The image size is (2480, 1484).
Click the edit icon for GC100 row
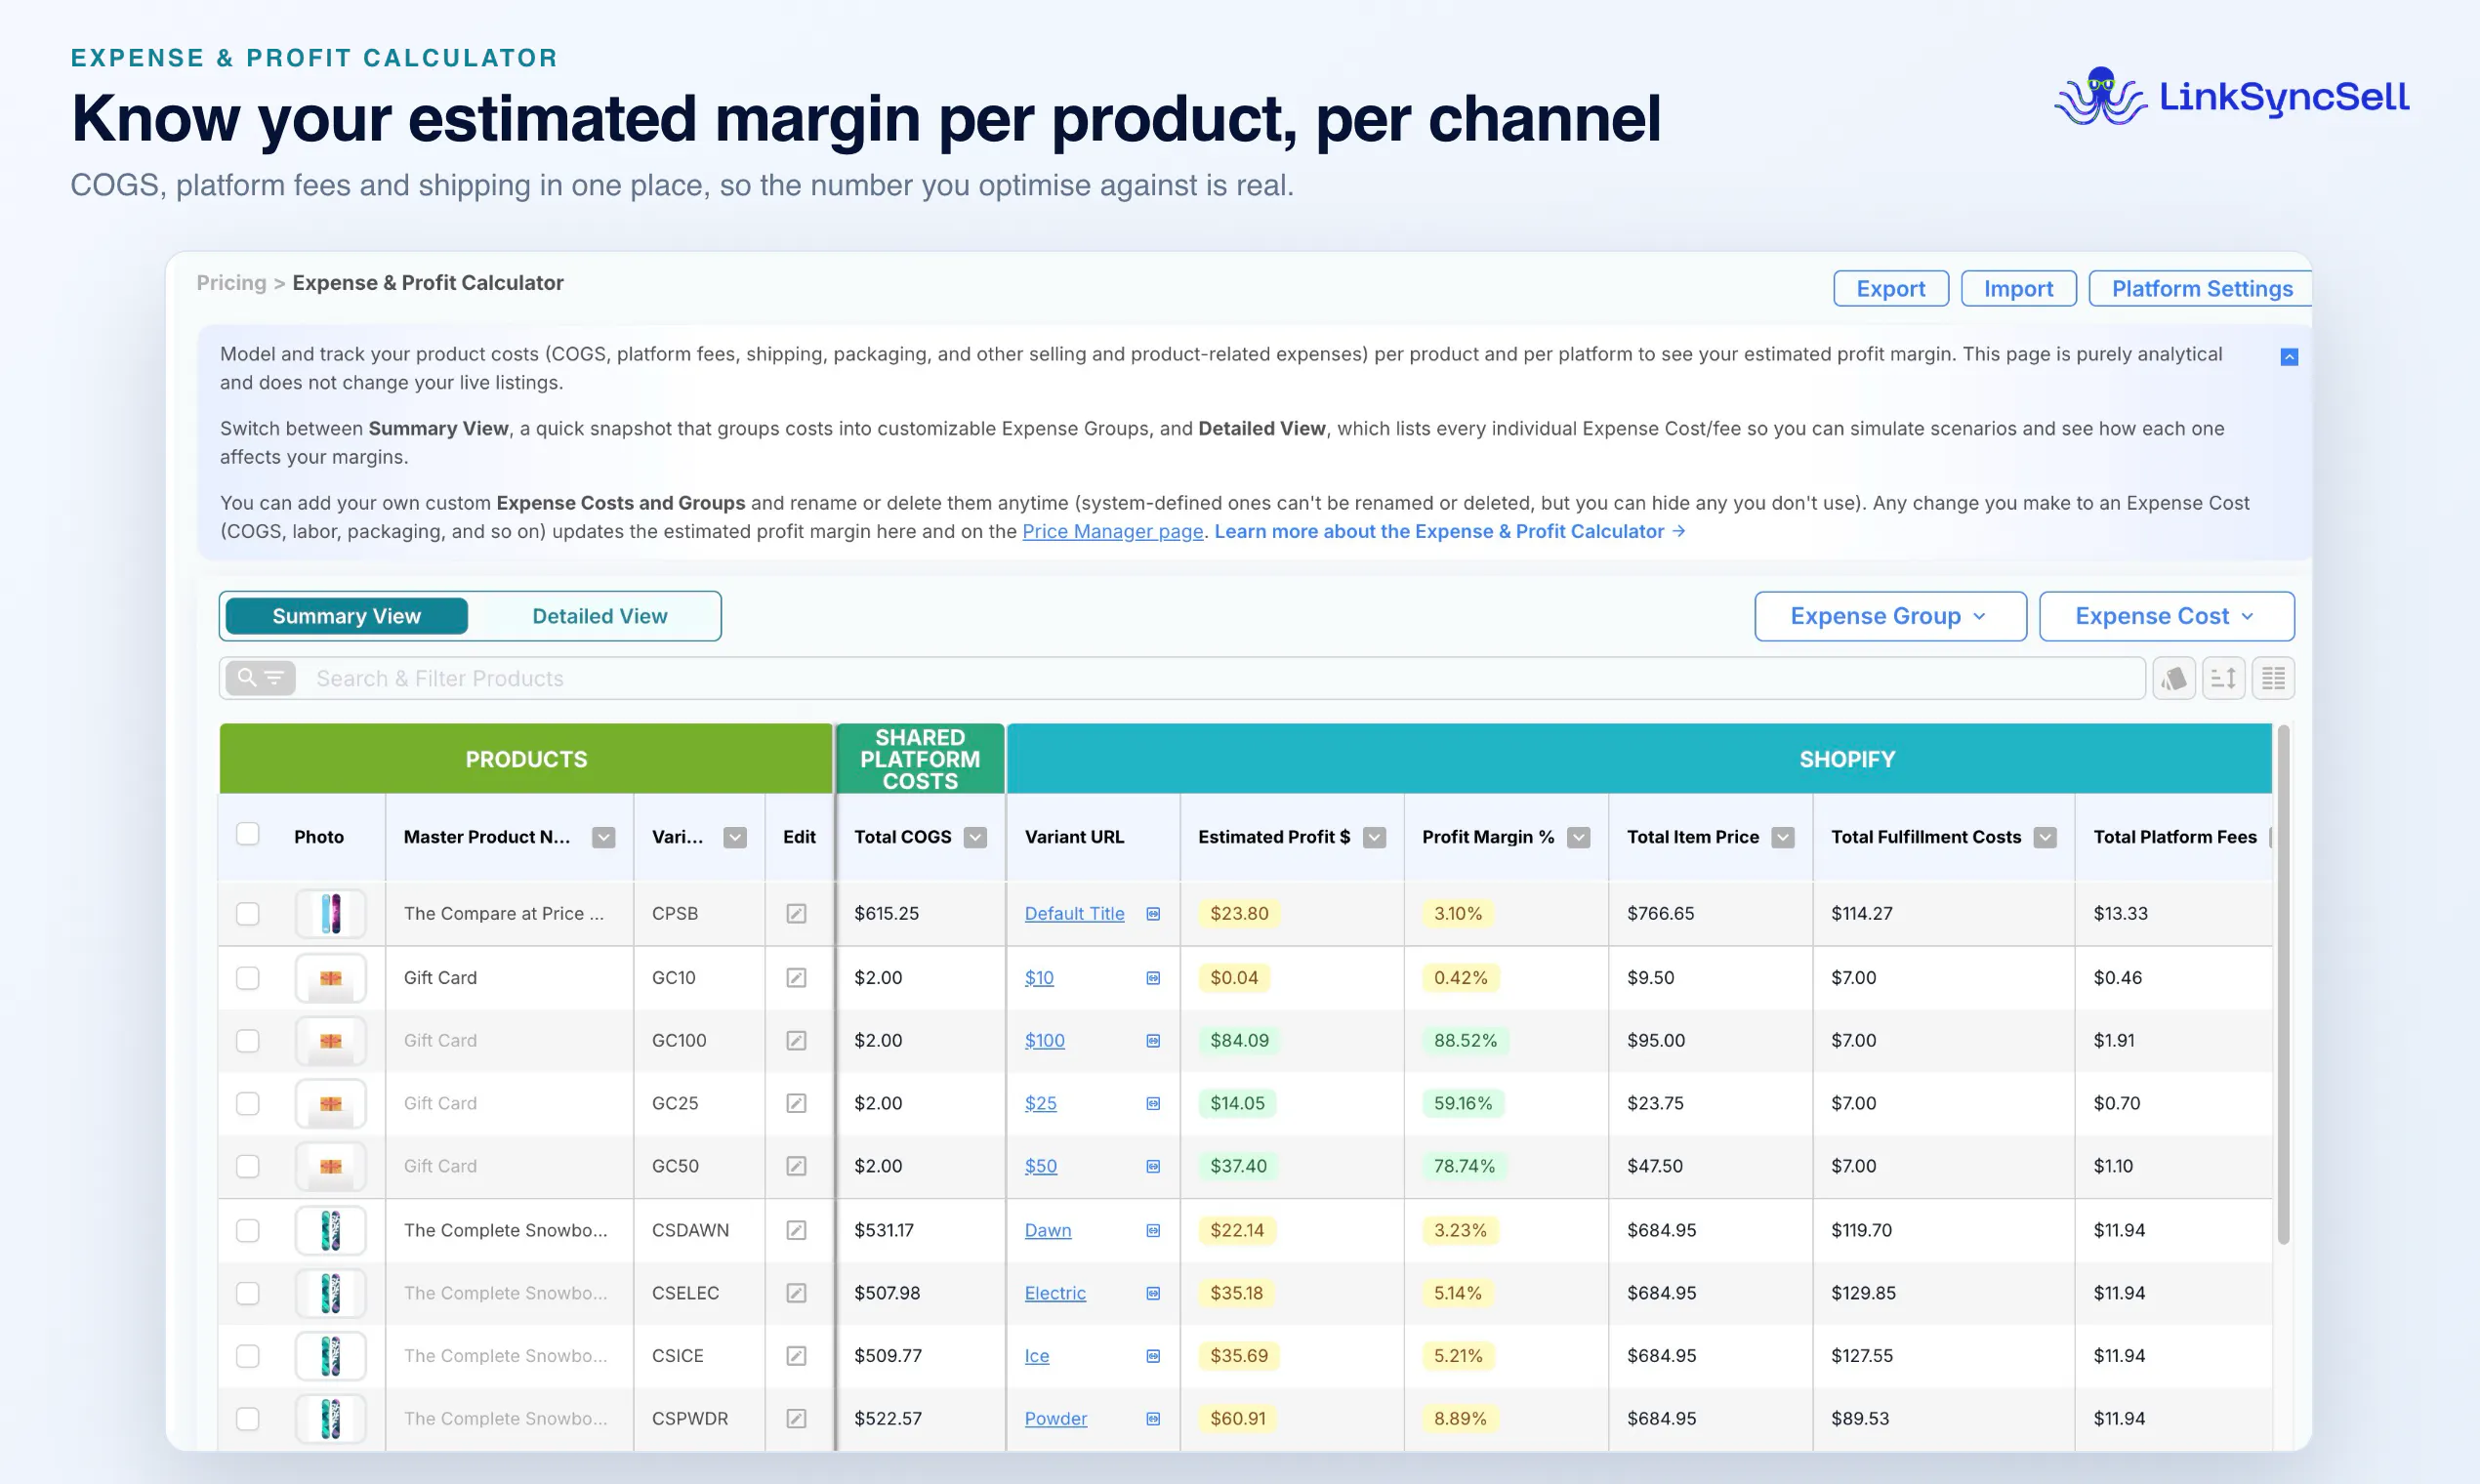click(x=796, y=1040)
